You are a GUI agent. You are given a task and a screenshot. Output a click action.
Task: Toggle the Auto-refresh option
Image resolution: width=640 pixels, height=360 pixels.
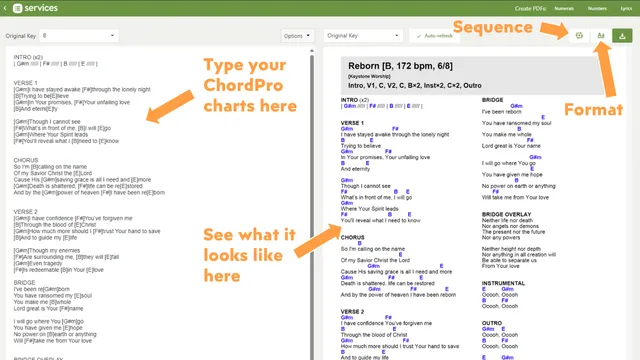434,36
